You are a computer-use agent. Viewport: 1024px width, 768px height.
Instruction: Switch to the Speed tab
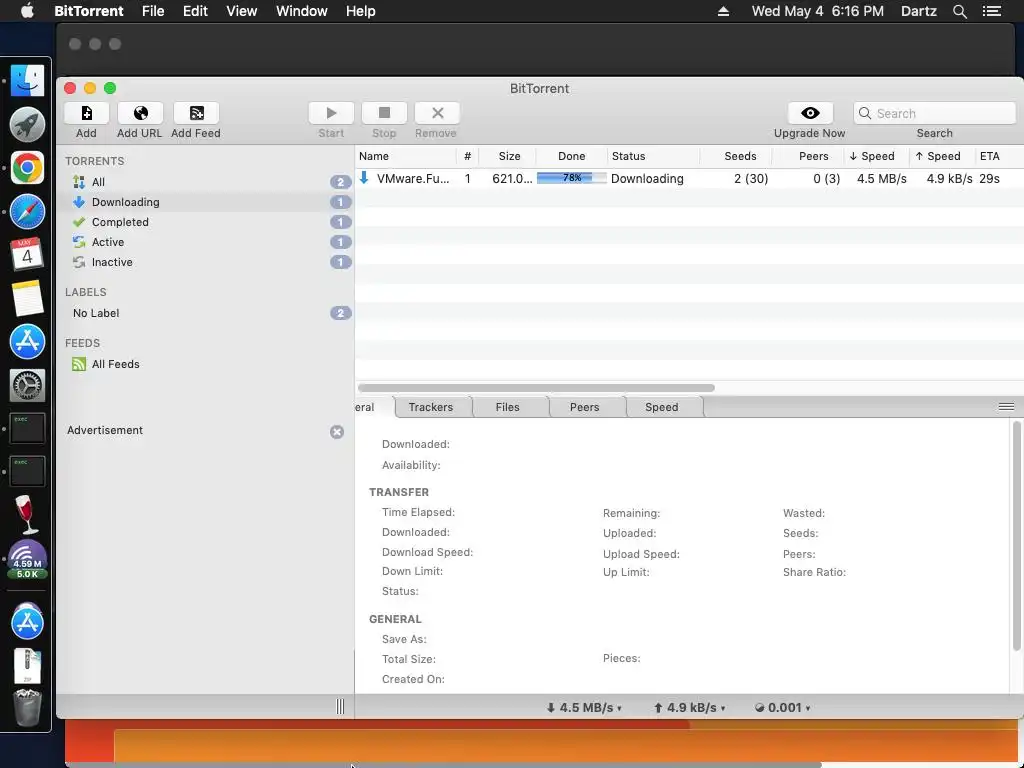pyautogui.click(x=662, y=407)
